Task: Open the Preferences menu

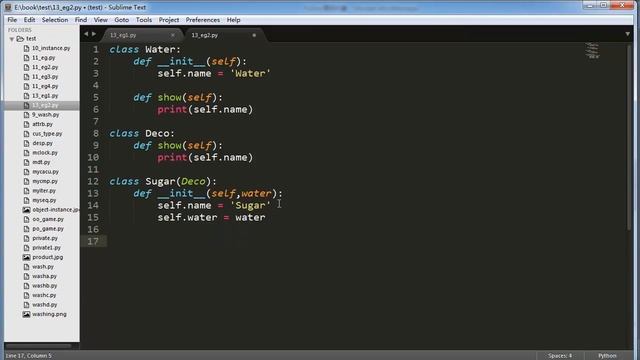Action: [x=202, y=20]
